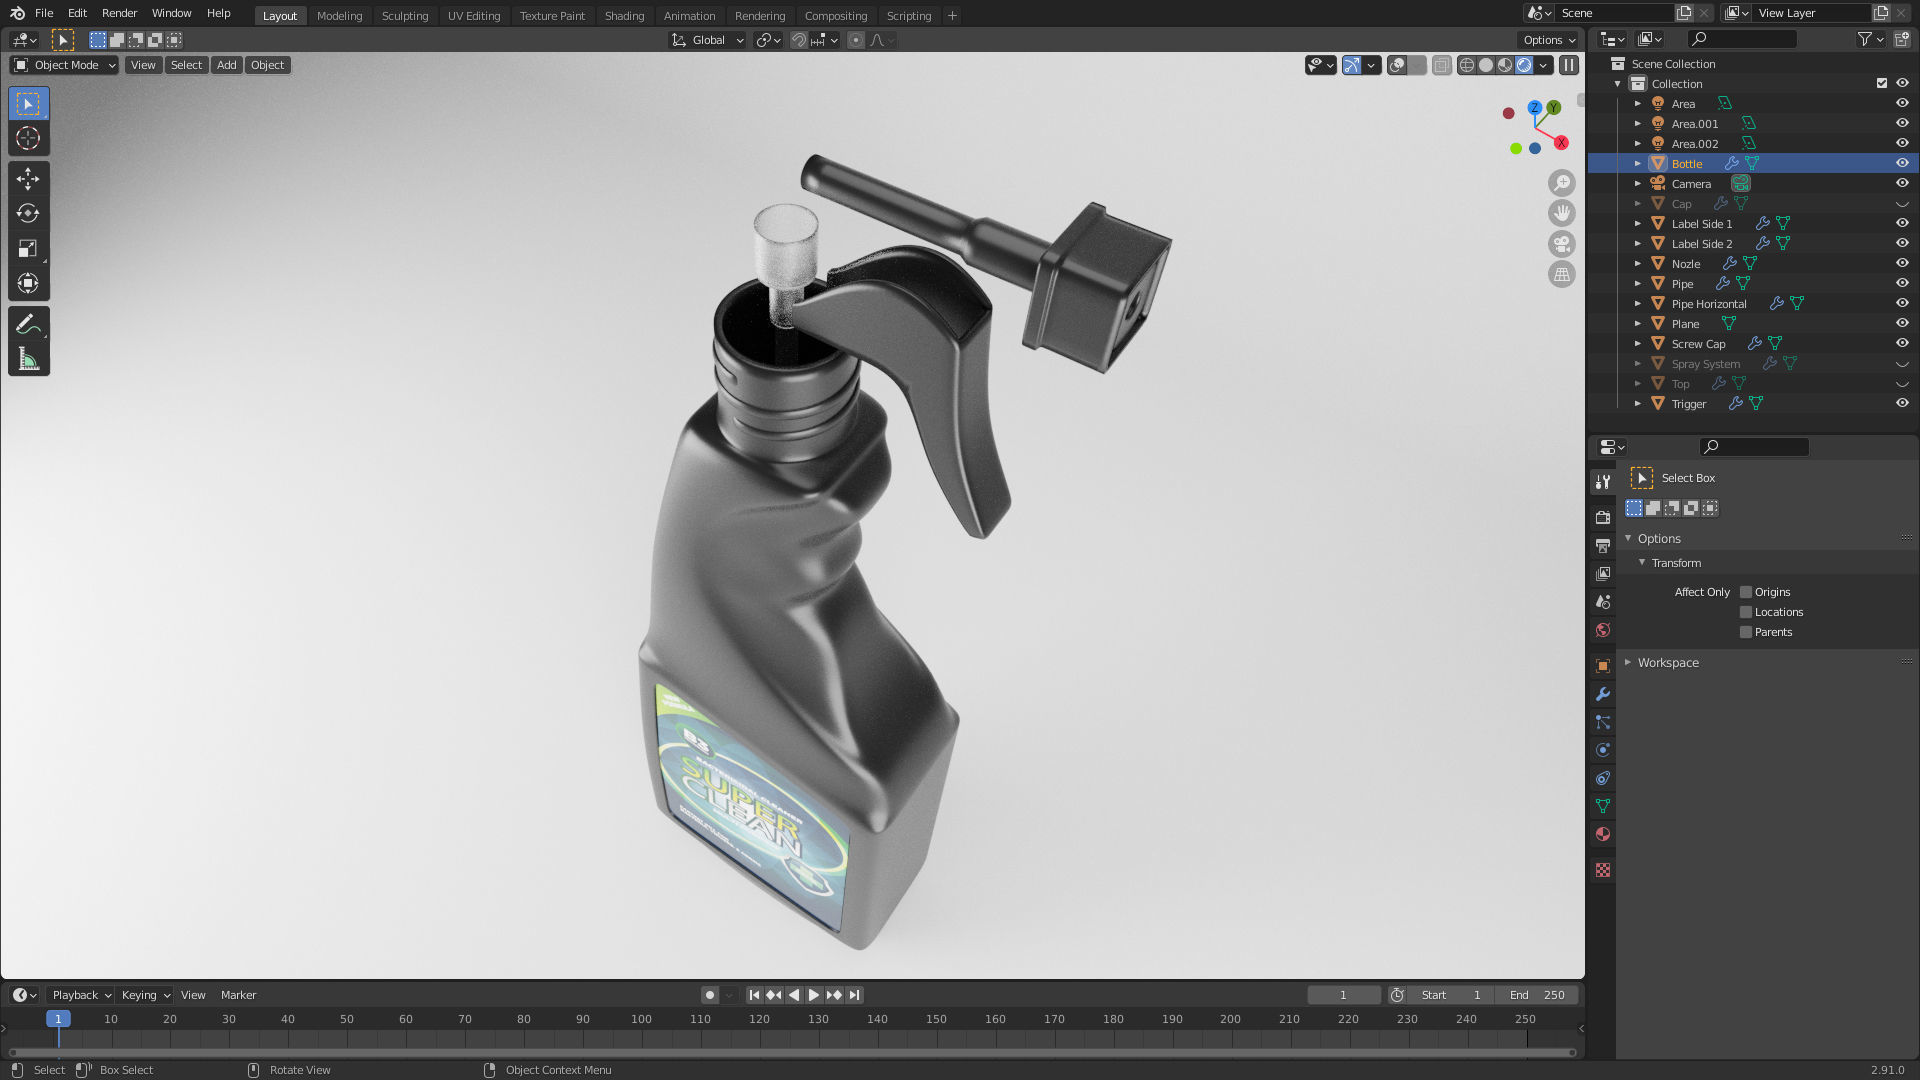
Task: Expand Pipe Horizontal tree item
Action: (1638, 304)
